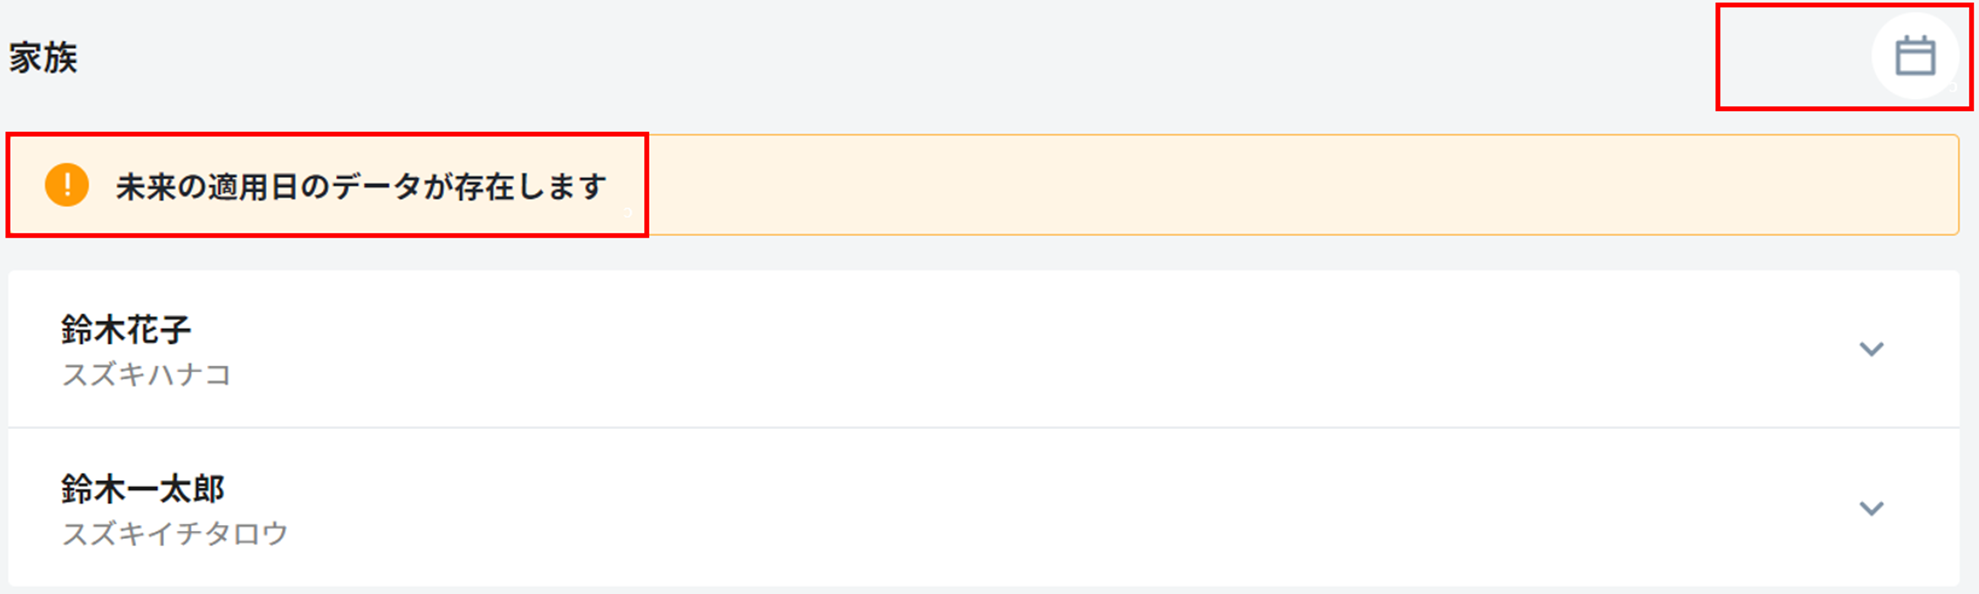The image size is (1979, 594).
Task: Select the 鈴木一太郎 name label
Action: [143, 489]
